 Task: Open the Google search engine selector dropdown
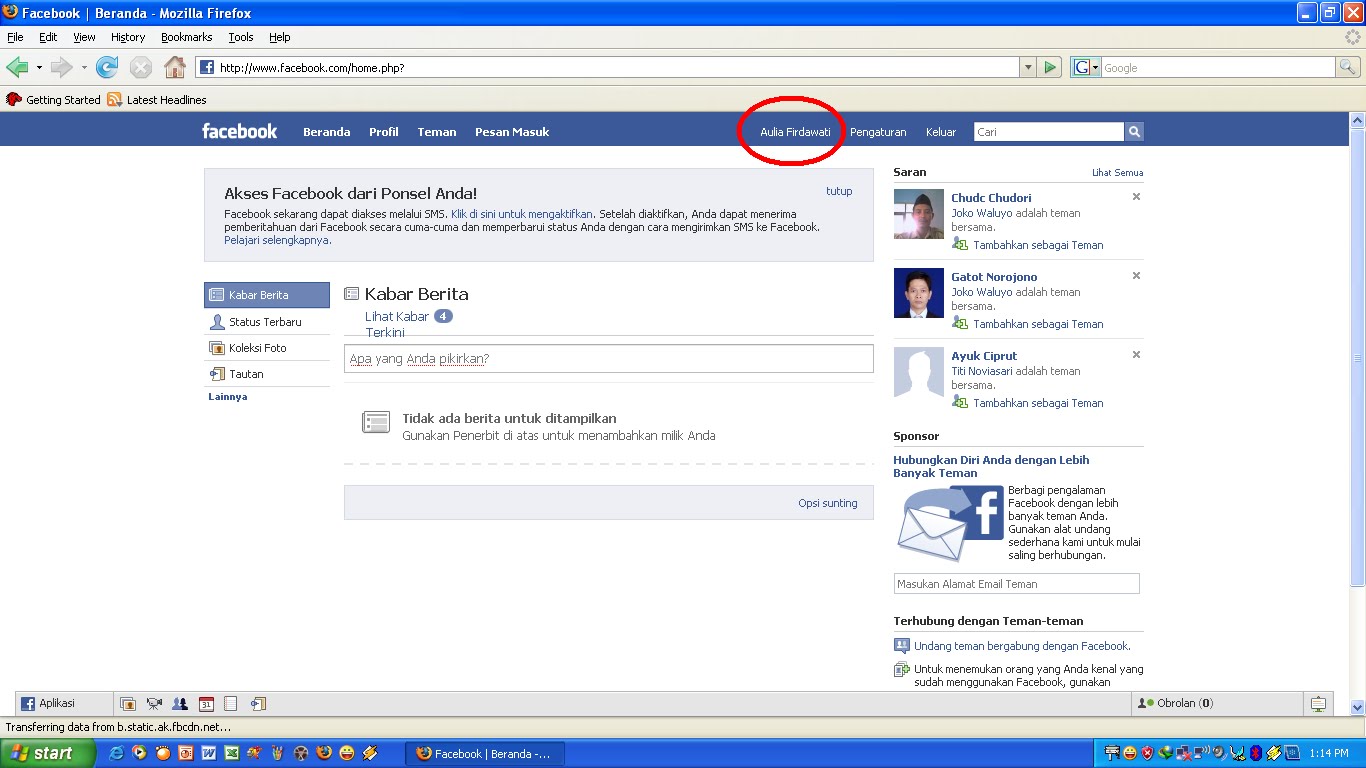click(1086, 67)
